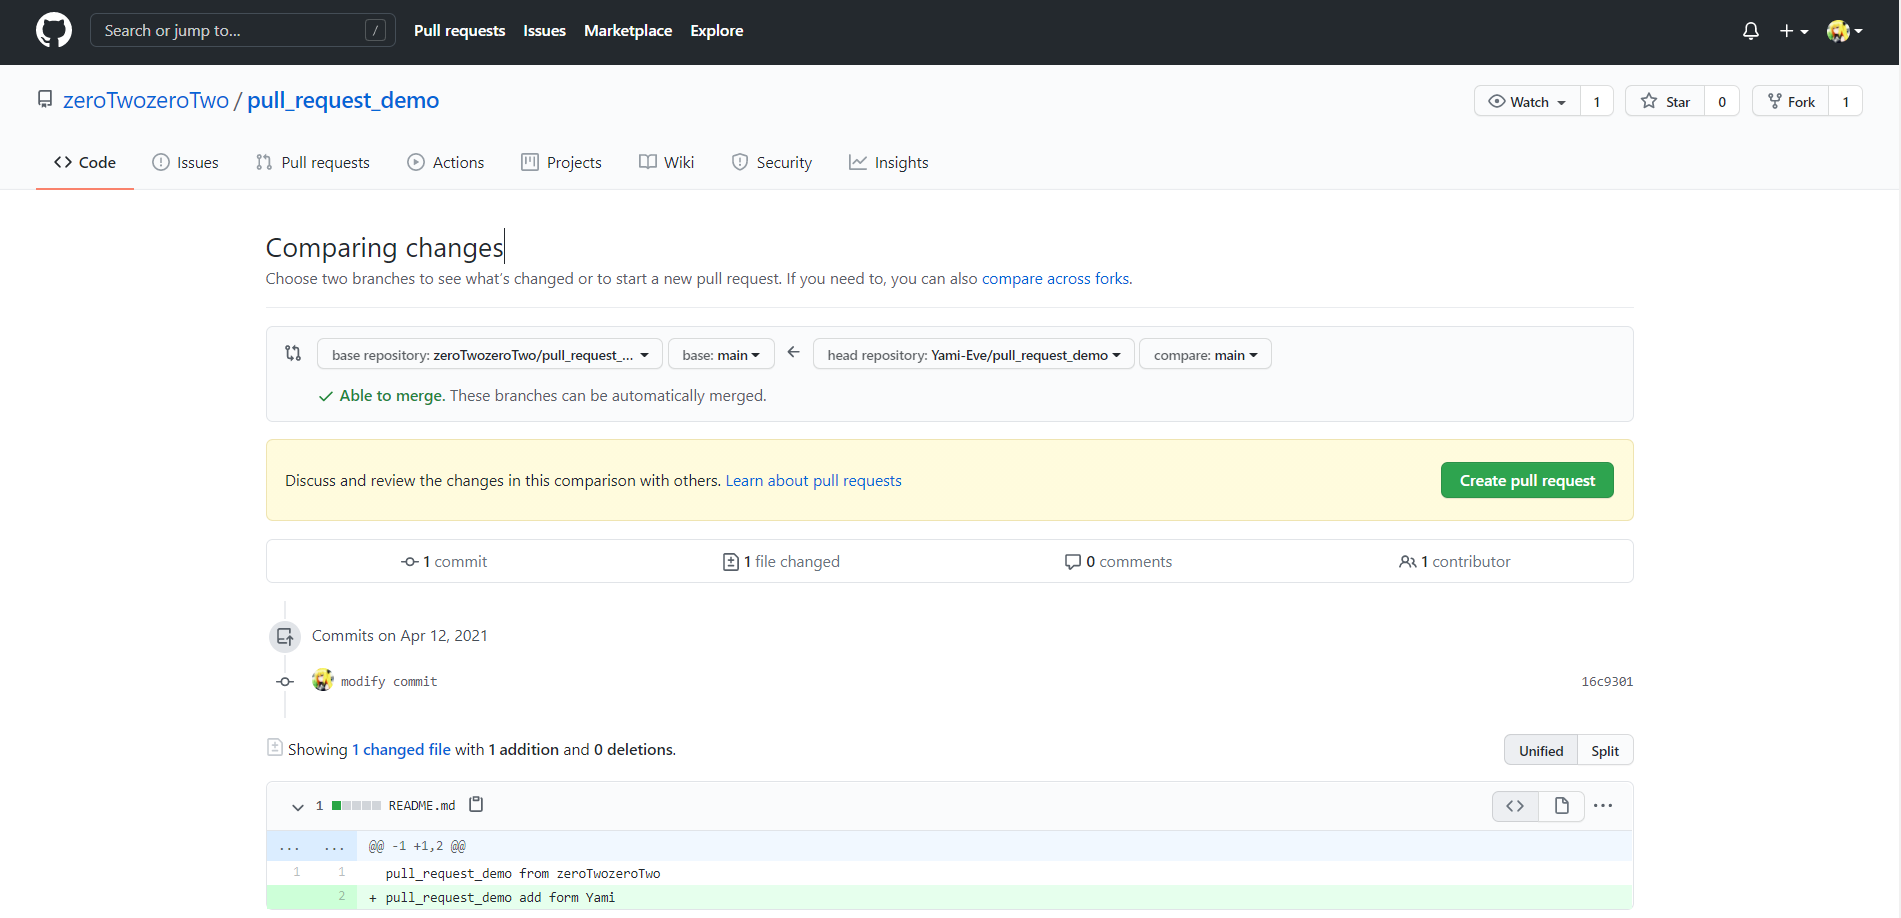Fork this repository
Image resolution: width=1901 pixels, height=918 pixels.
1791,101
